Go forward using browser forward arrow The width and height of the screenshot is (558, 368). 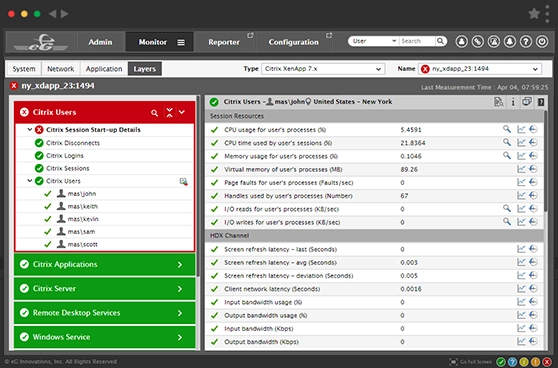tap(64, 14)
